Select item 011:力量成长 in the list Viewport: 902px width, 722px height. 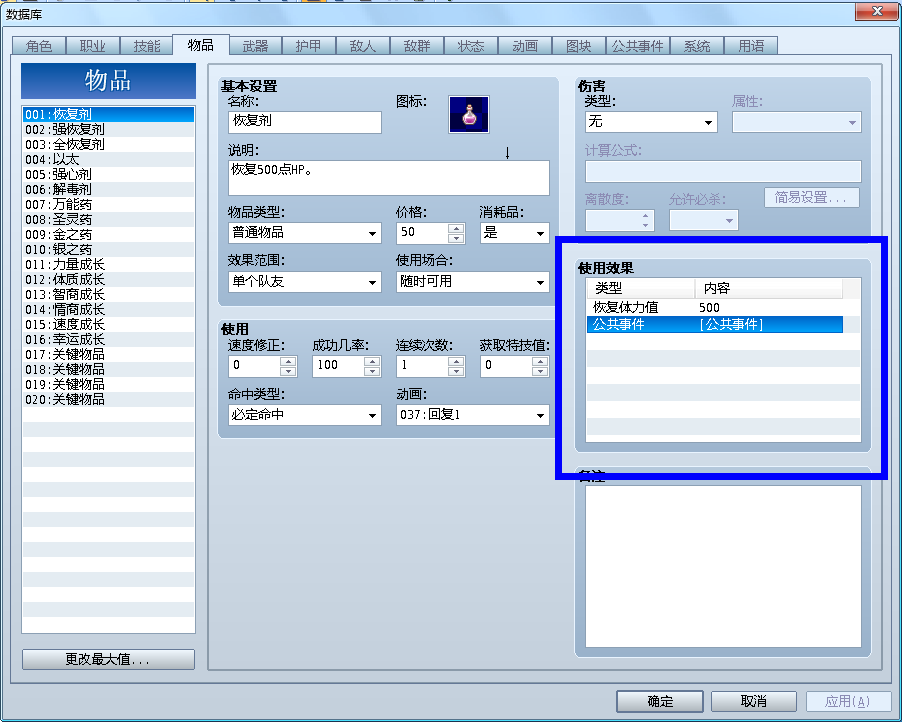click(x=108, y=265)
